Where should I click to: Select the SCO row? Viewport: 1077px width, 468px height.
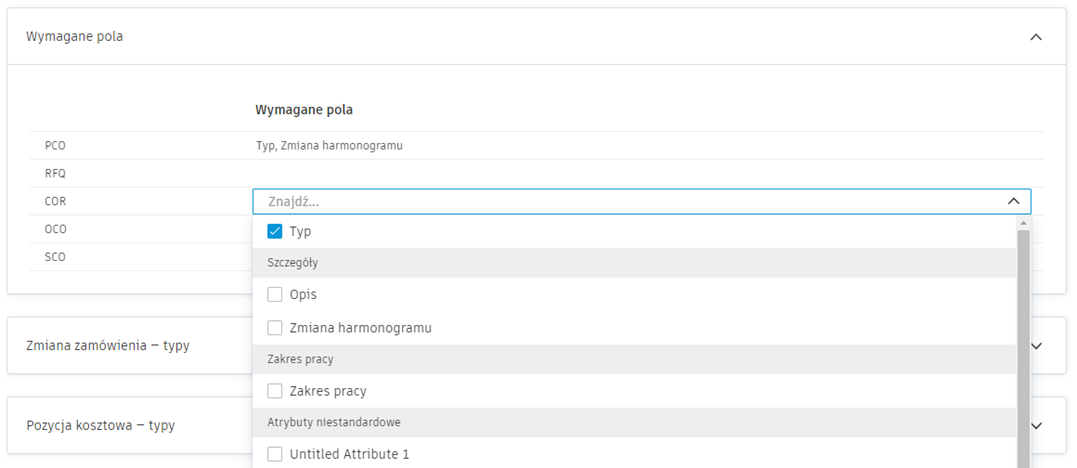tap(56, 257)
